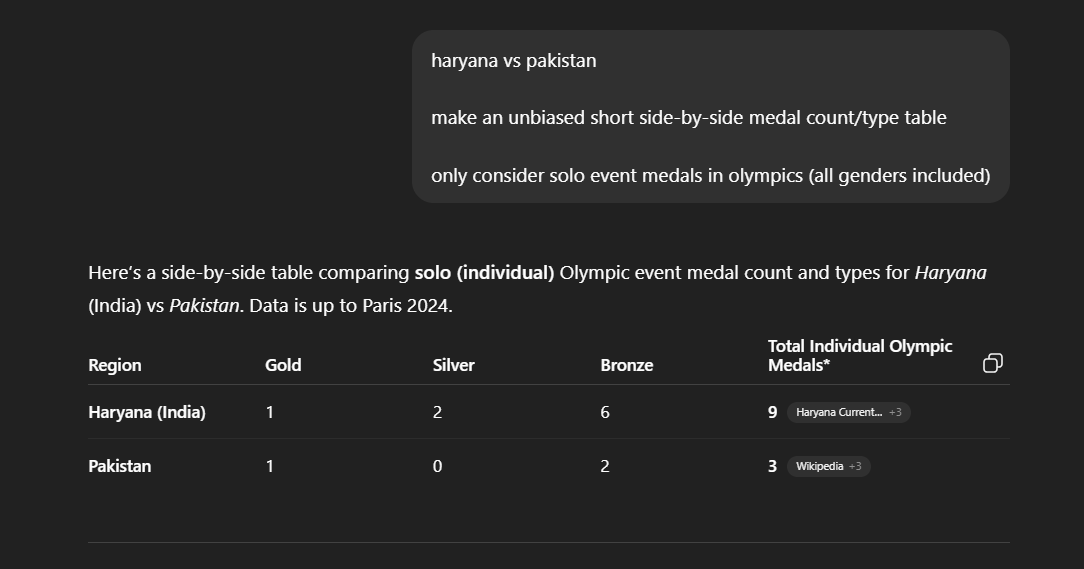Click Haryana's silver count of 2
The image size is (1084, 569).
(x=437, y=412)
